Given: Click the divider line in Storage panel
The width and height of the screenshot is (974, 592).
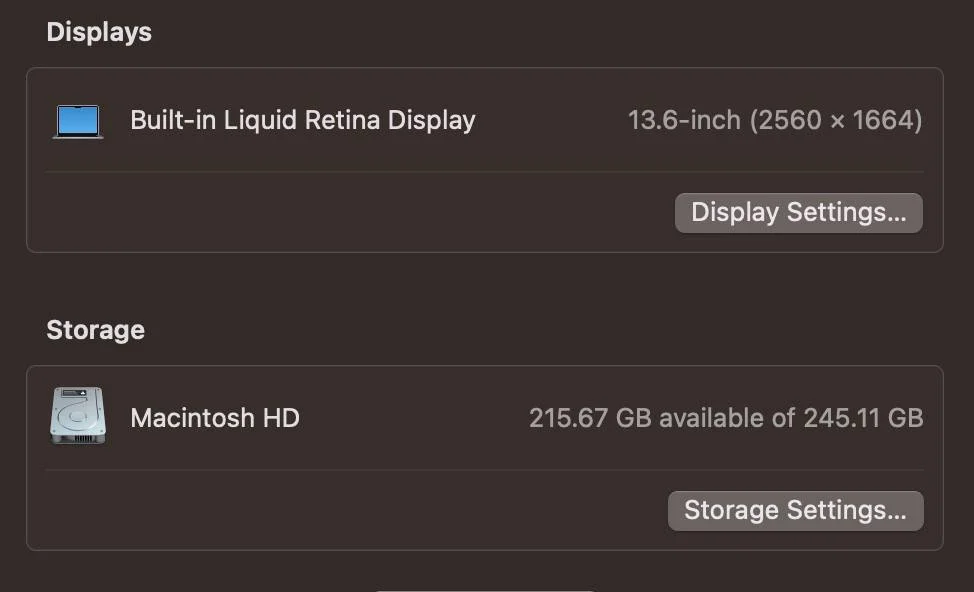Looking at the screenshot, I should tap(484, 470).
